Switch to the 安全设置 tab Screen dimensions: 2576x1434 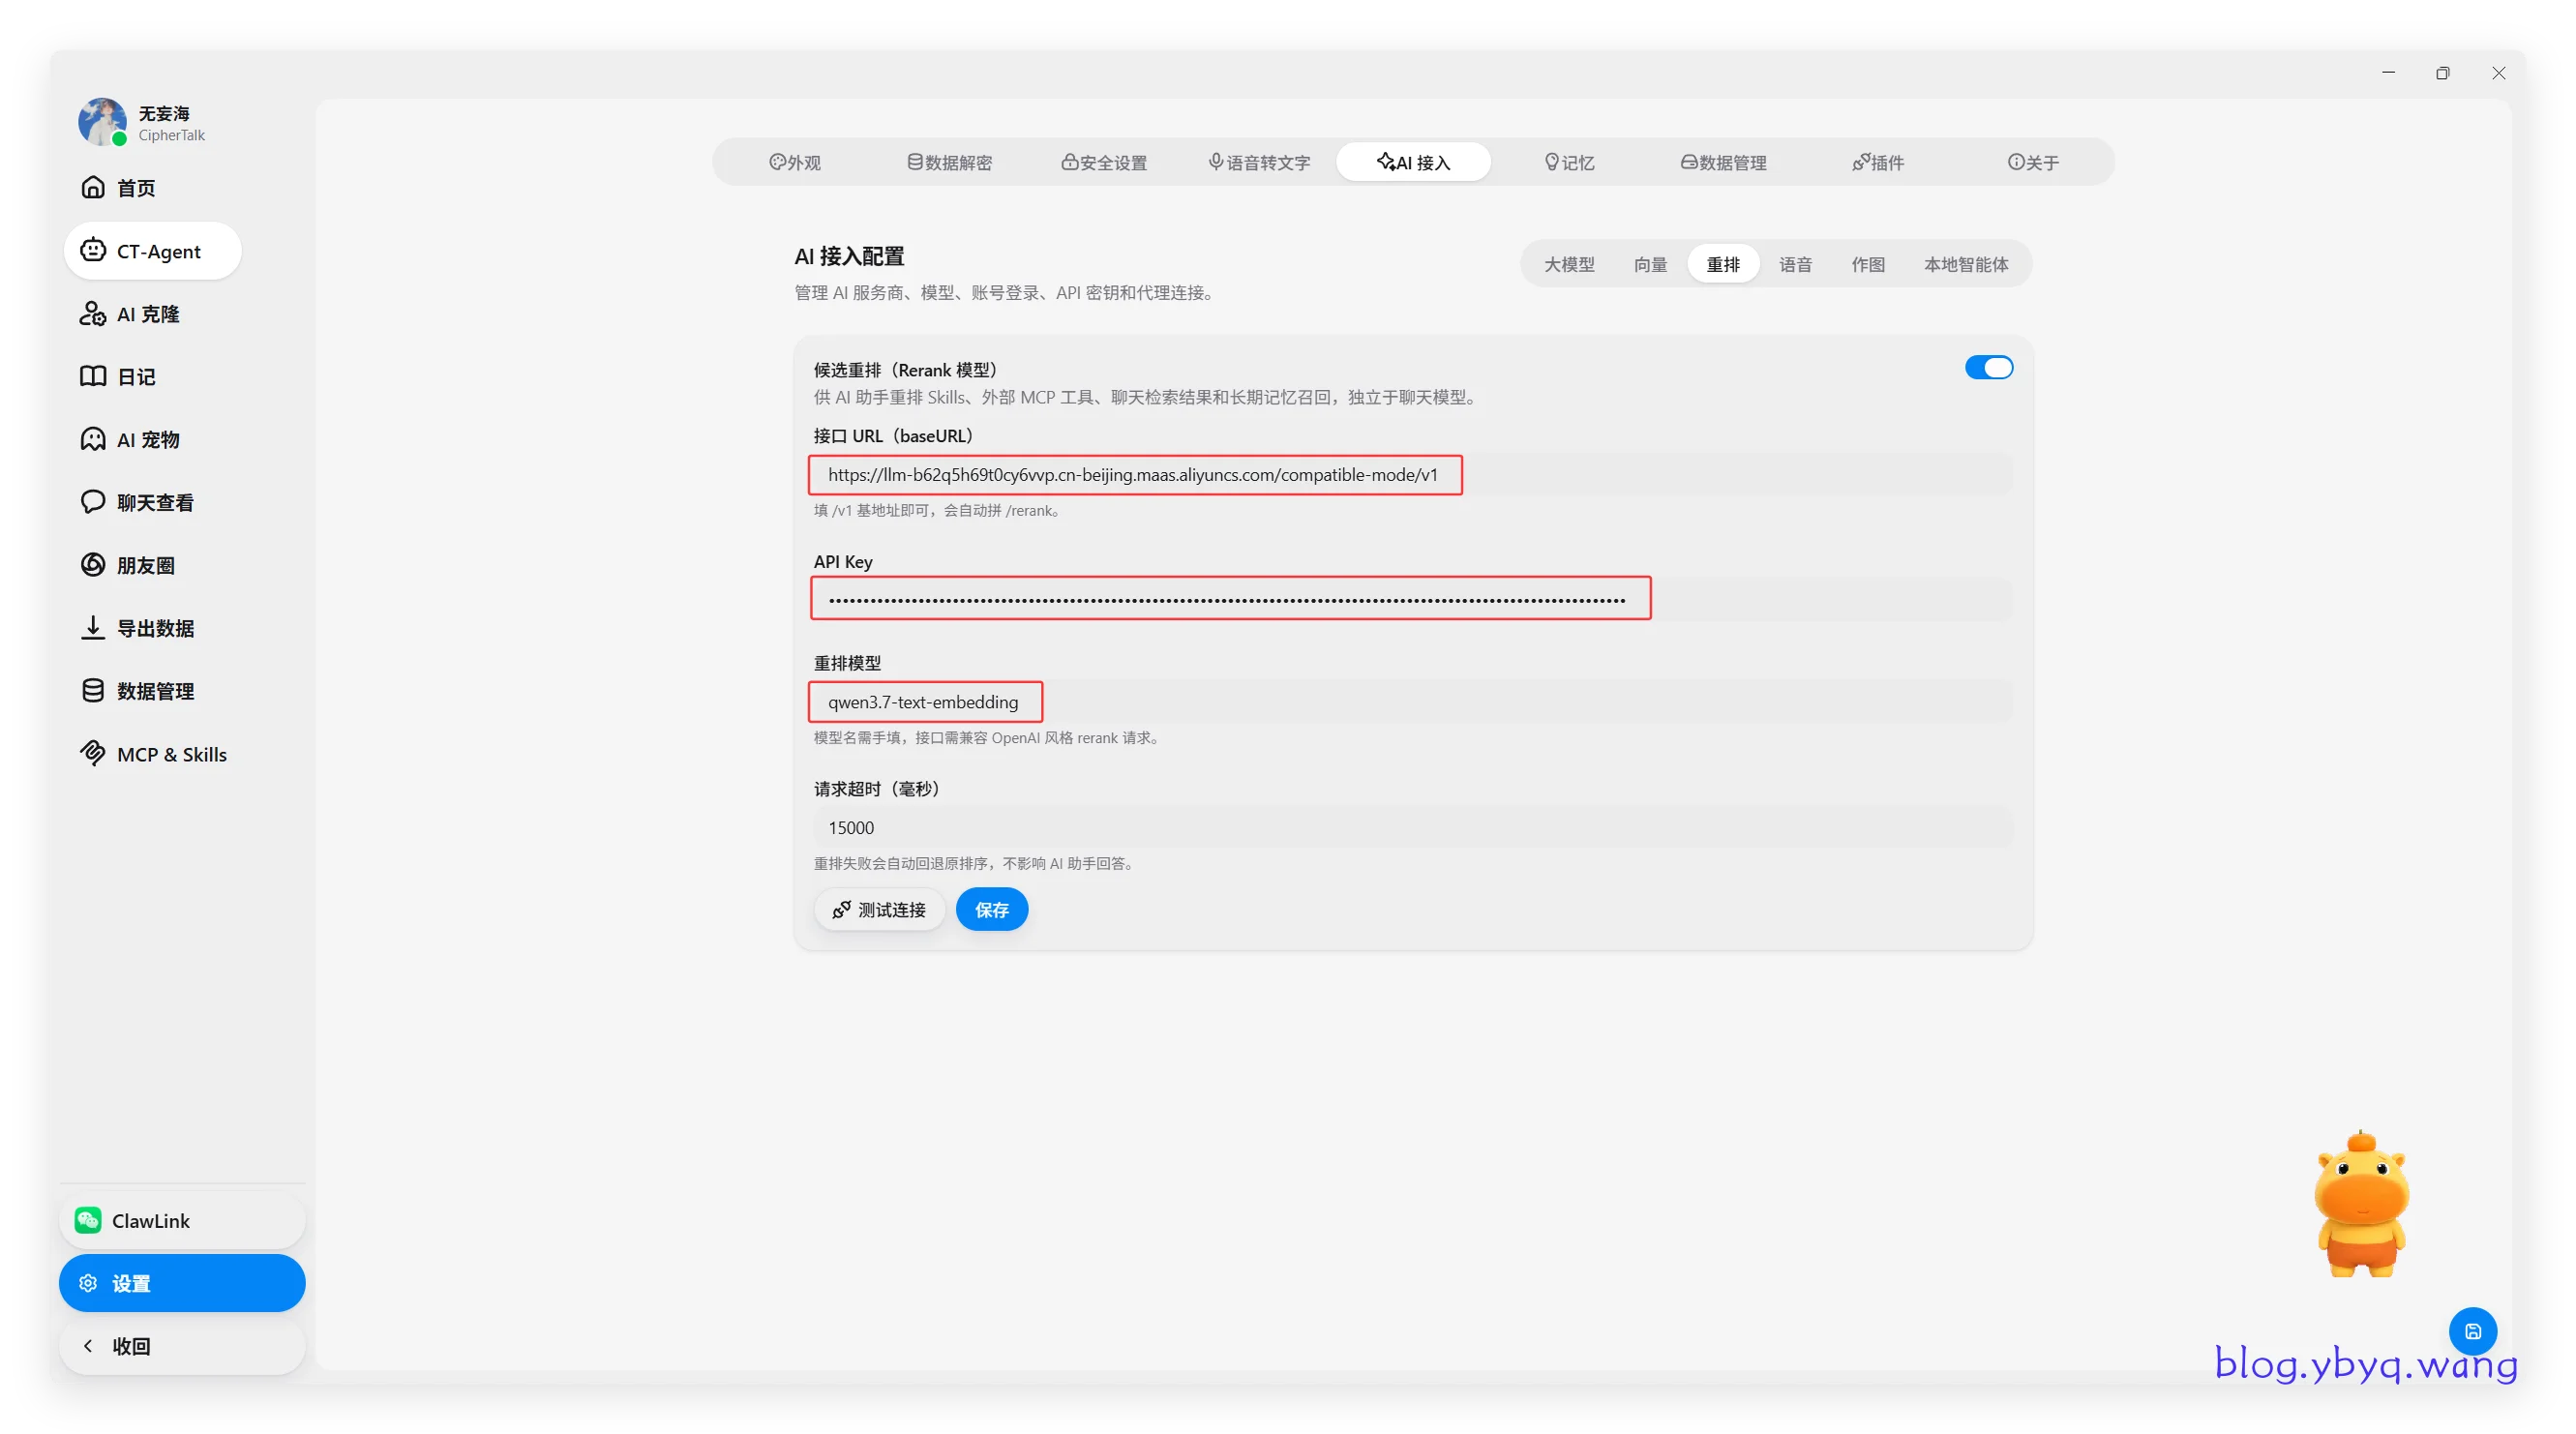coord(1104,162)
